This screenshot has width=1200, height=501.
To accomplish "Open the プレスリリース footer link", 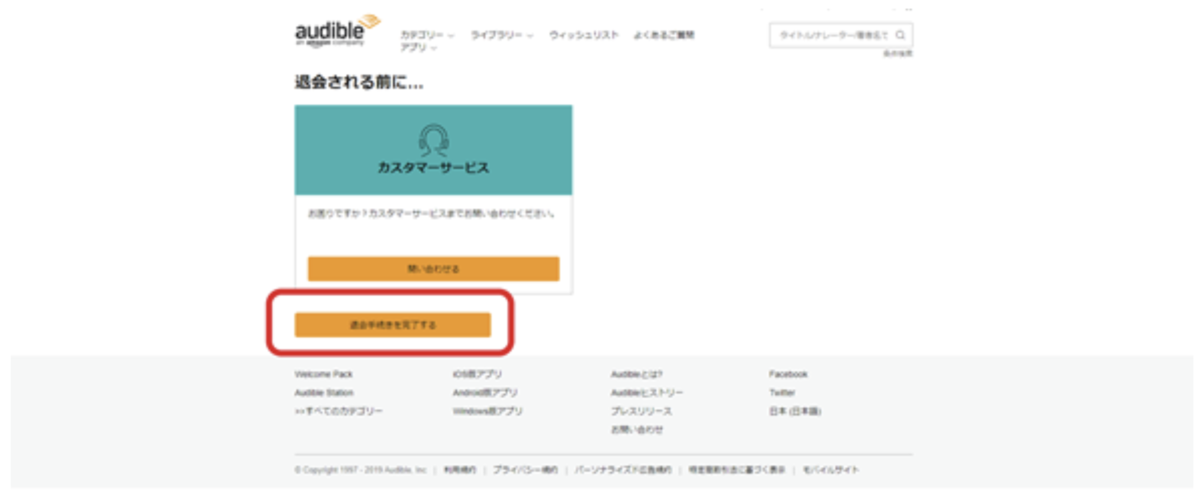I will 641,411.
